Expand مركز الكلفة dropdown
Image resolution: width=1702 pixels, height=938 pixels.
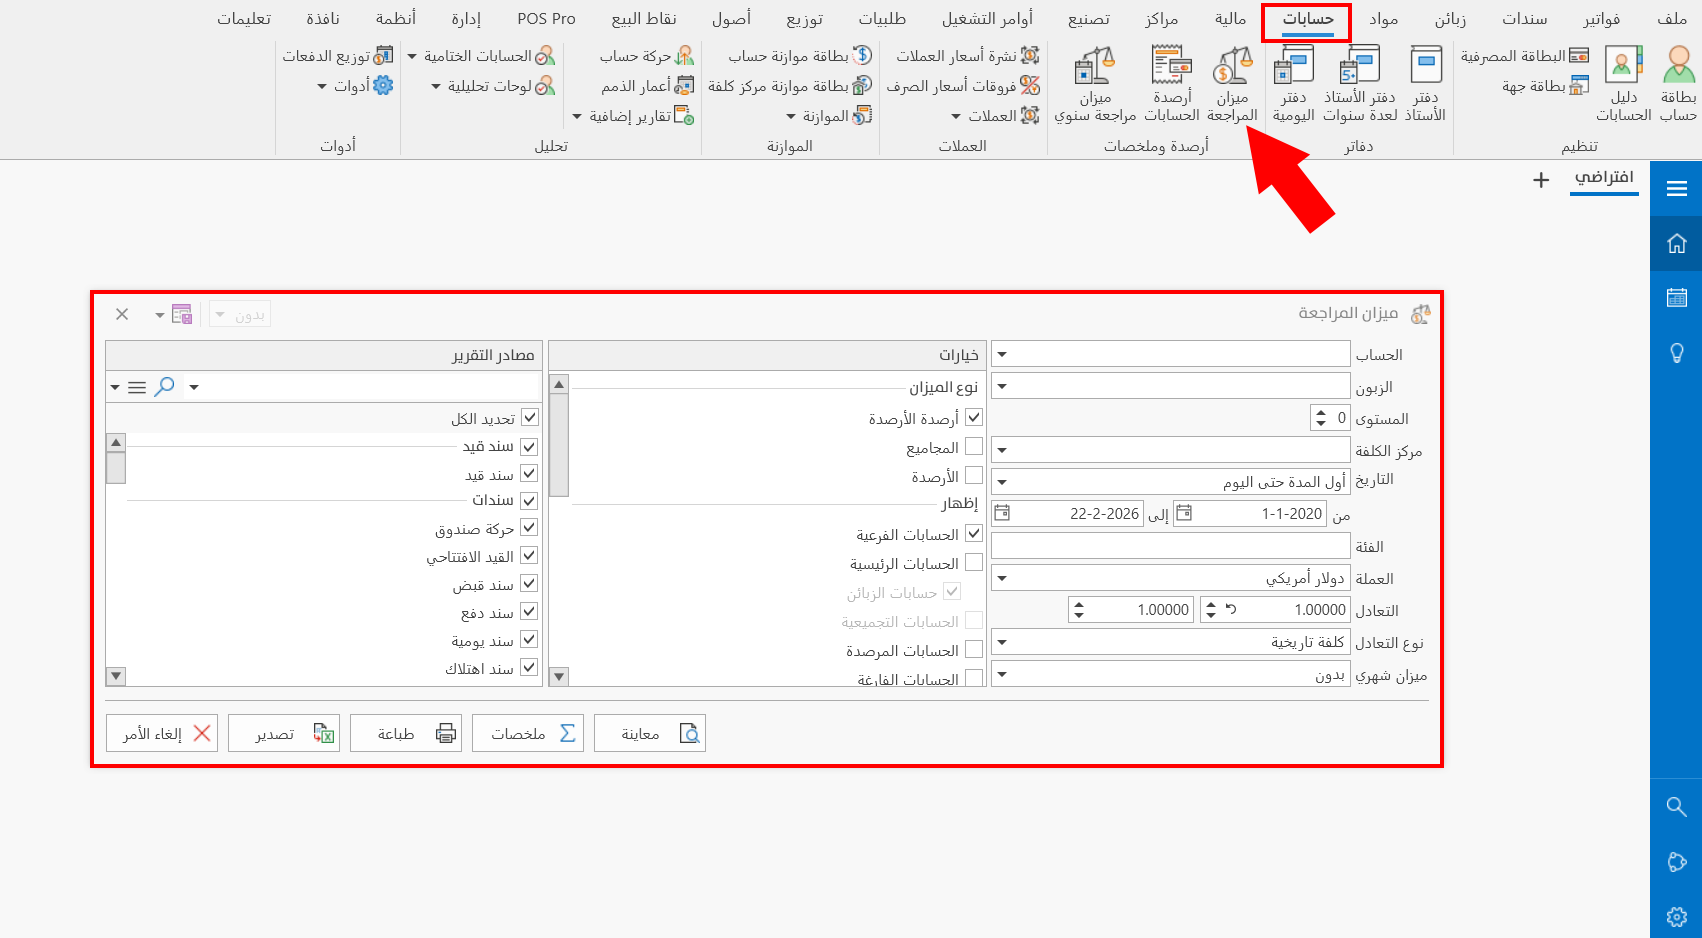point(1002,450)
